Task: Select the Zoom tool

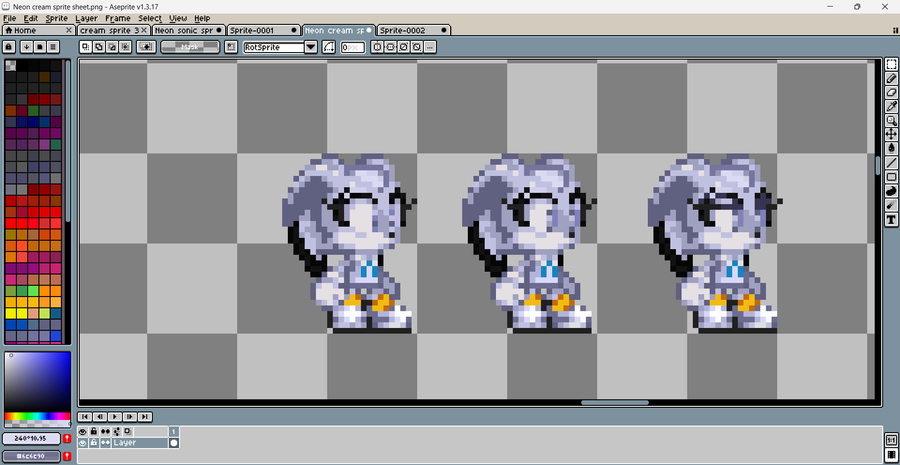Action: point(891,121)
